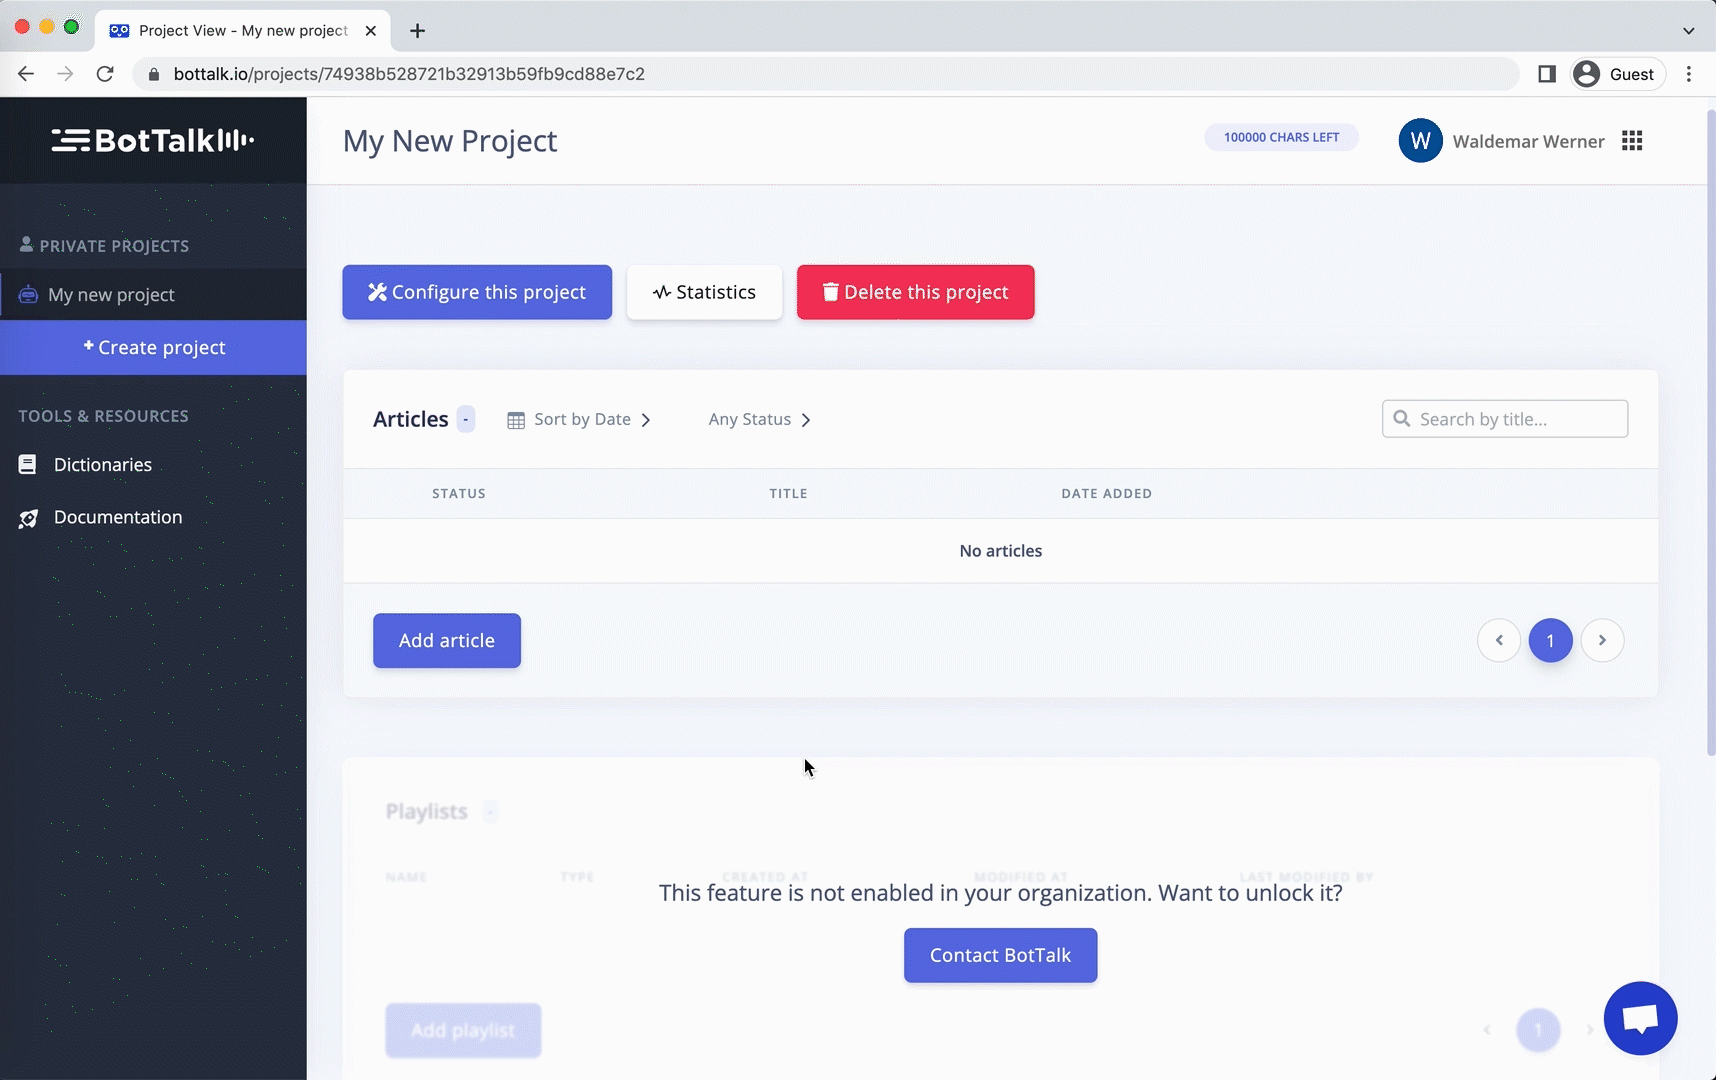Open Chrome's three-dot menu

1689,74
